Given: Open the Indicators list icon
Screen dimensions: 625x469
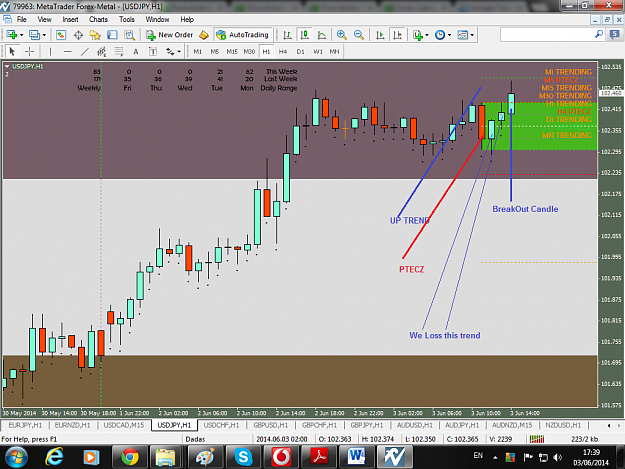Looking at the screenshot, I should (418, 35).
